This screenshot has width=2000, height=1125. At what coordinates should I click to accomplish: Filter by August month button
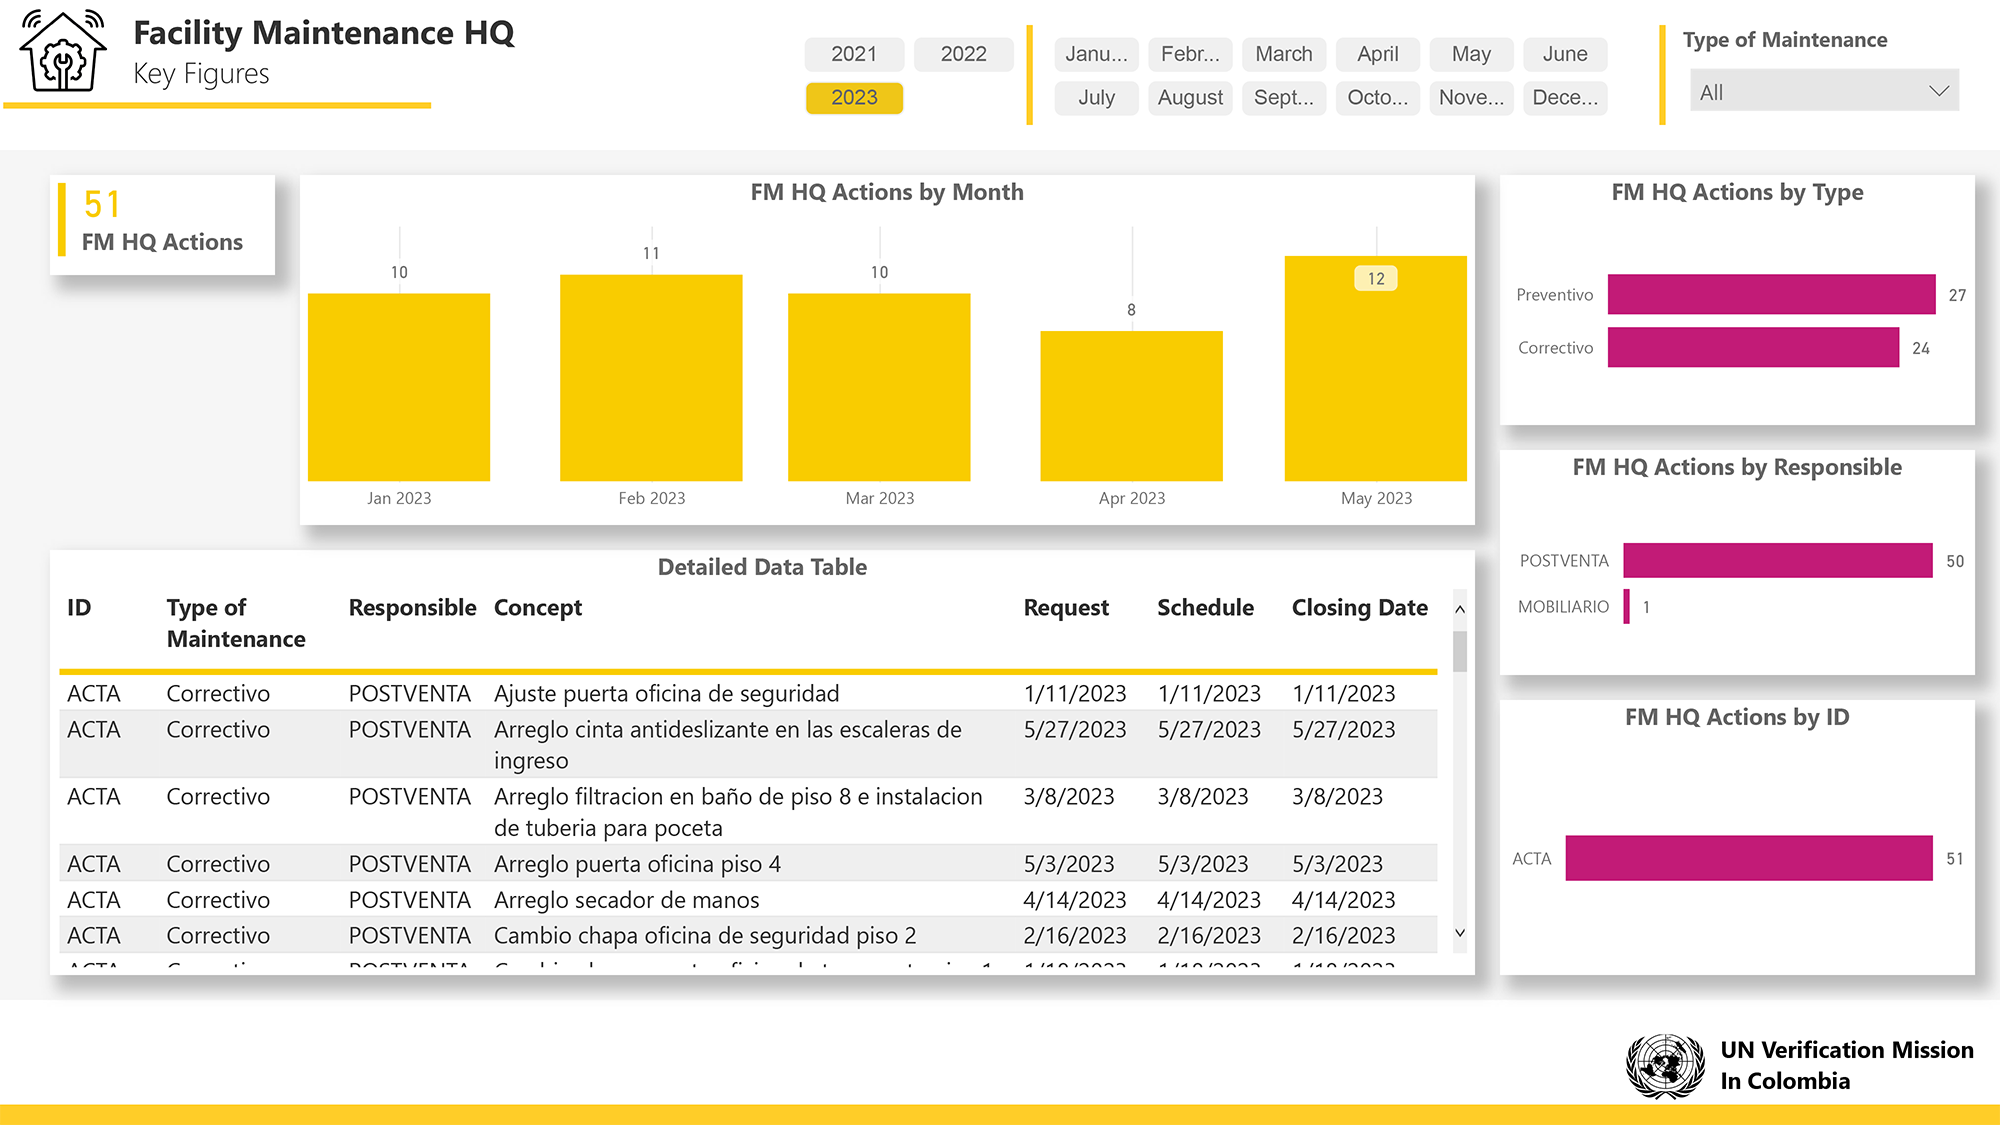point(1190,98)
